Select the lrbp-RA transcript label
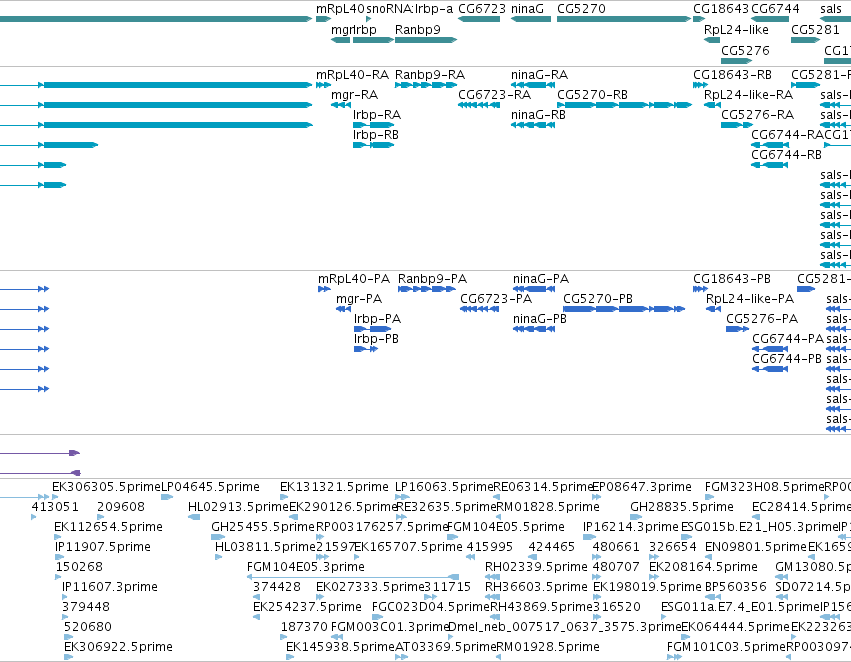The image size is (851, 662). [x=377, y=115]
